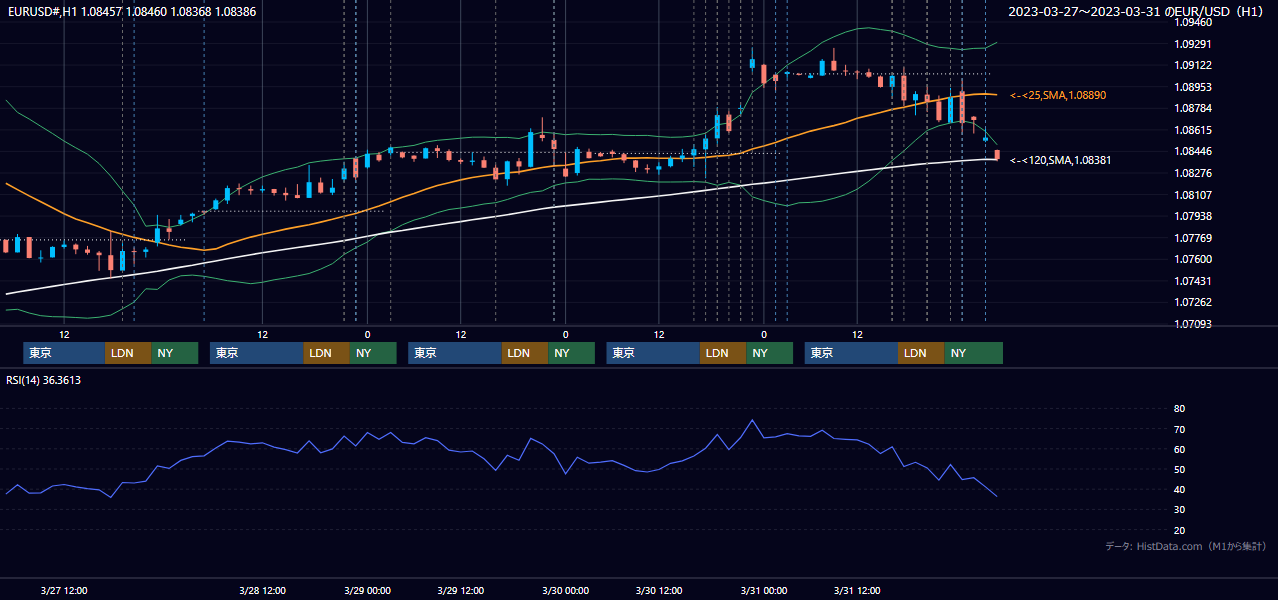Select the RSI 20 level label
Image resolution: width=1278 pixels, height=600 pixels.
click(1179, 530)
